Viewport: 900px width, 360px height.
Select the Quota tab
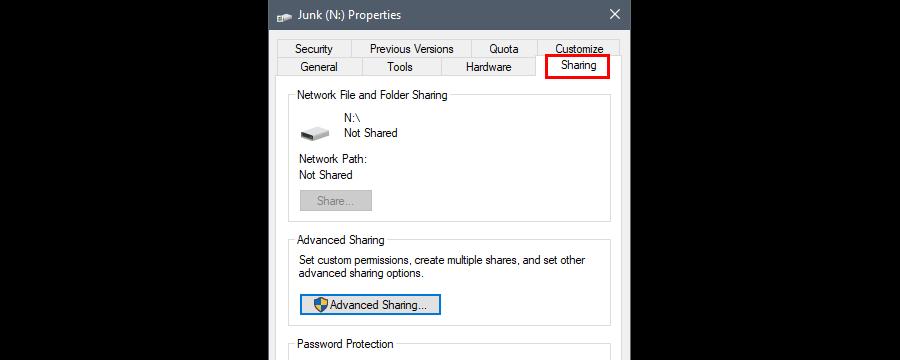[x=504, y=49]
